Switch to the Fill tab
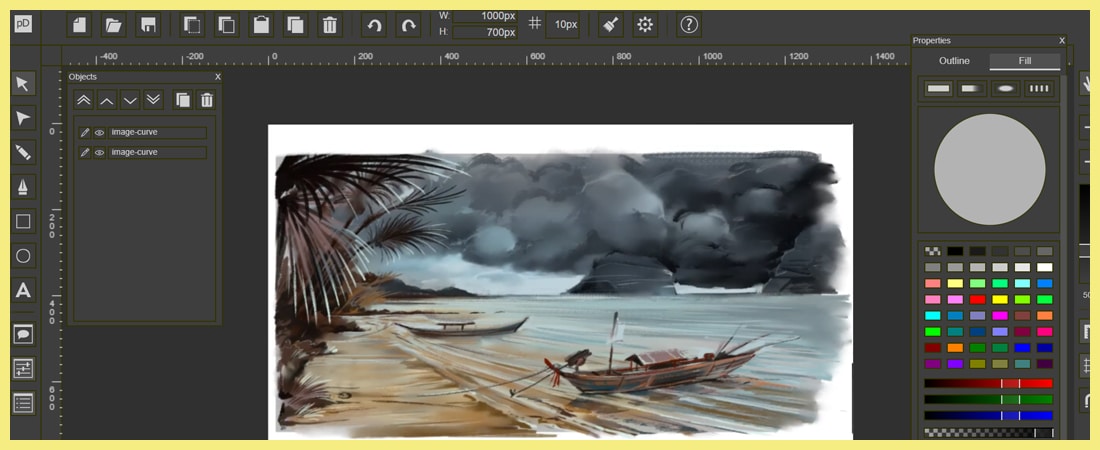The image size is (1100, 450). (x=1025, y=61)
